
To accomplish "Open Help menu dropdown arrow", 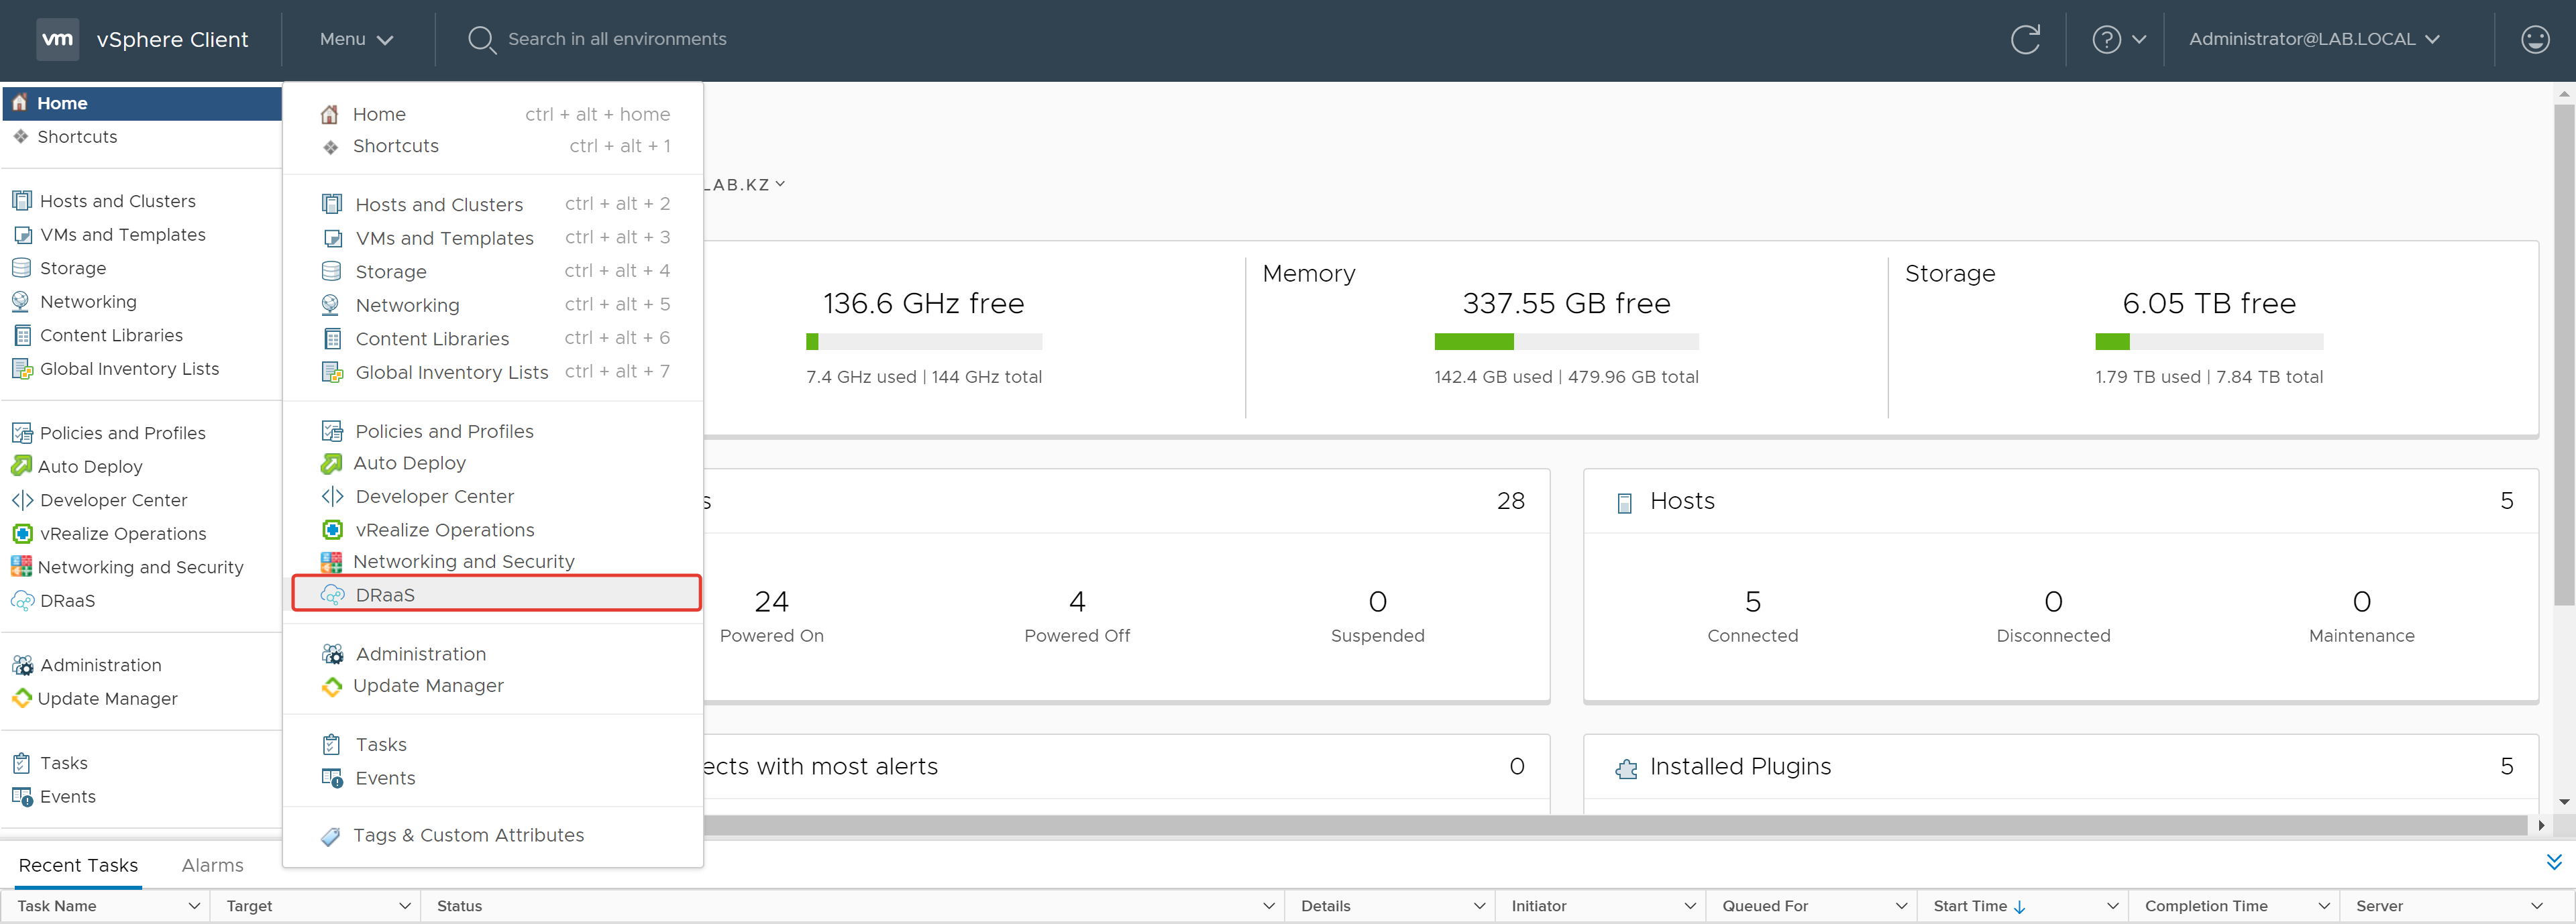I will click(2139, 40).
